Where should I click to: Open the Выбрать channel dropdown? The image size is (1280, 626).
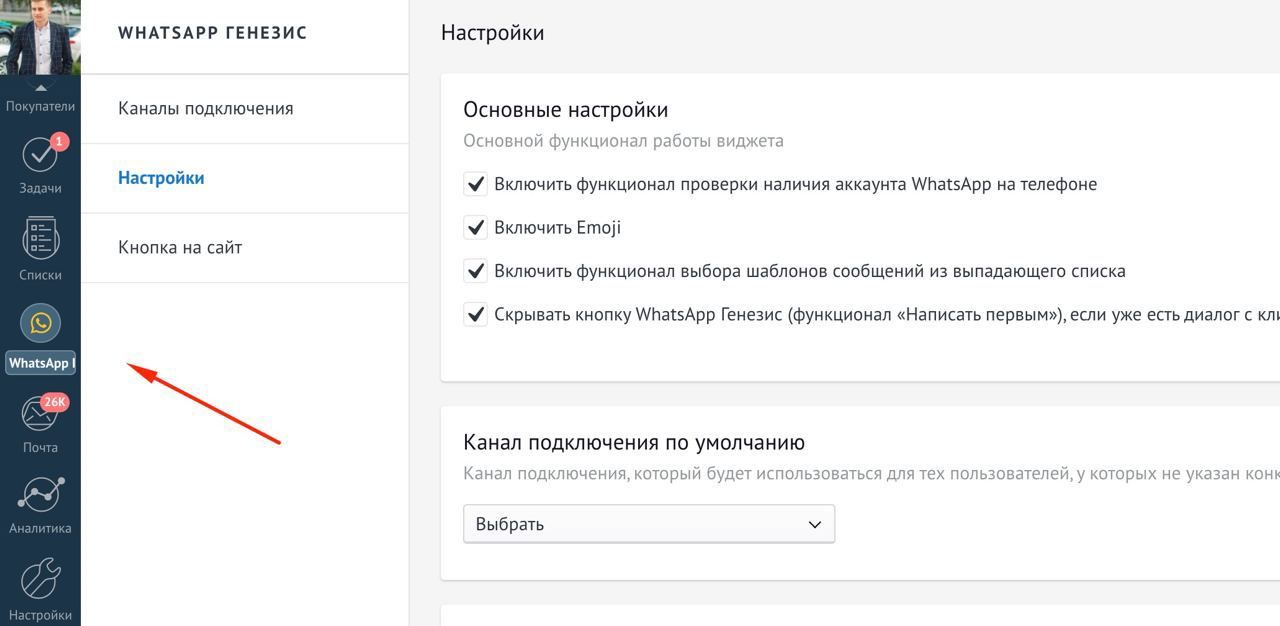point(649,524)
